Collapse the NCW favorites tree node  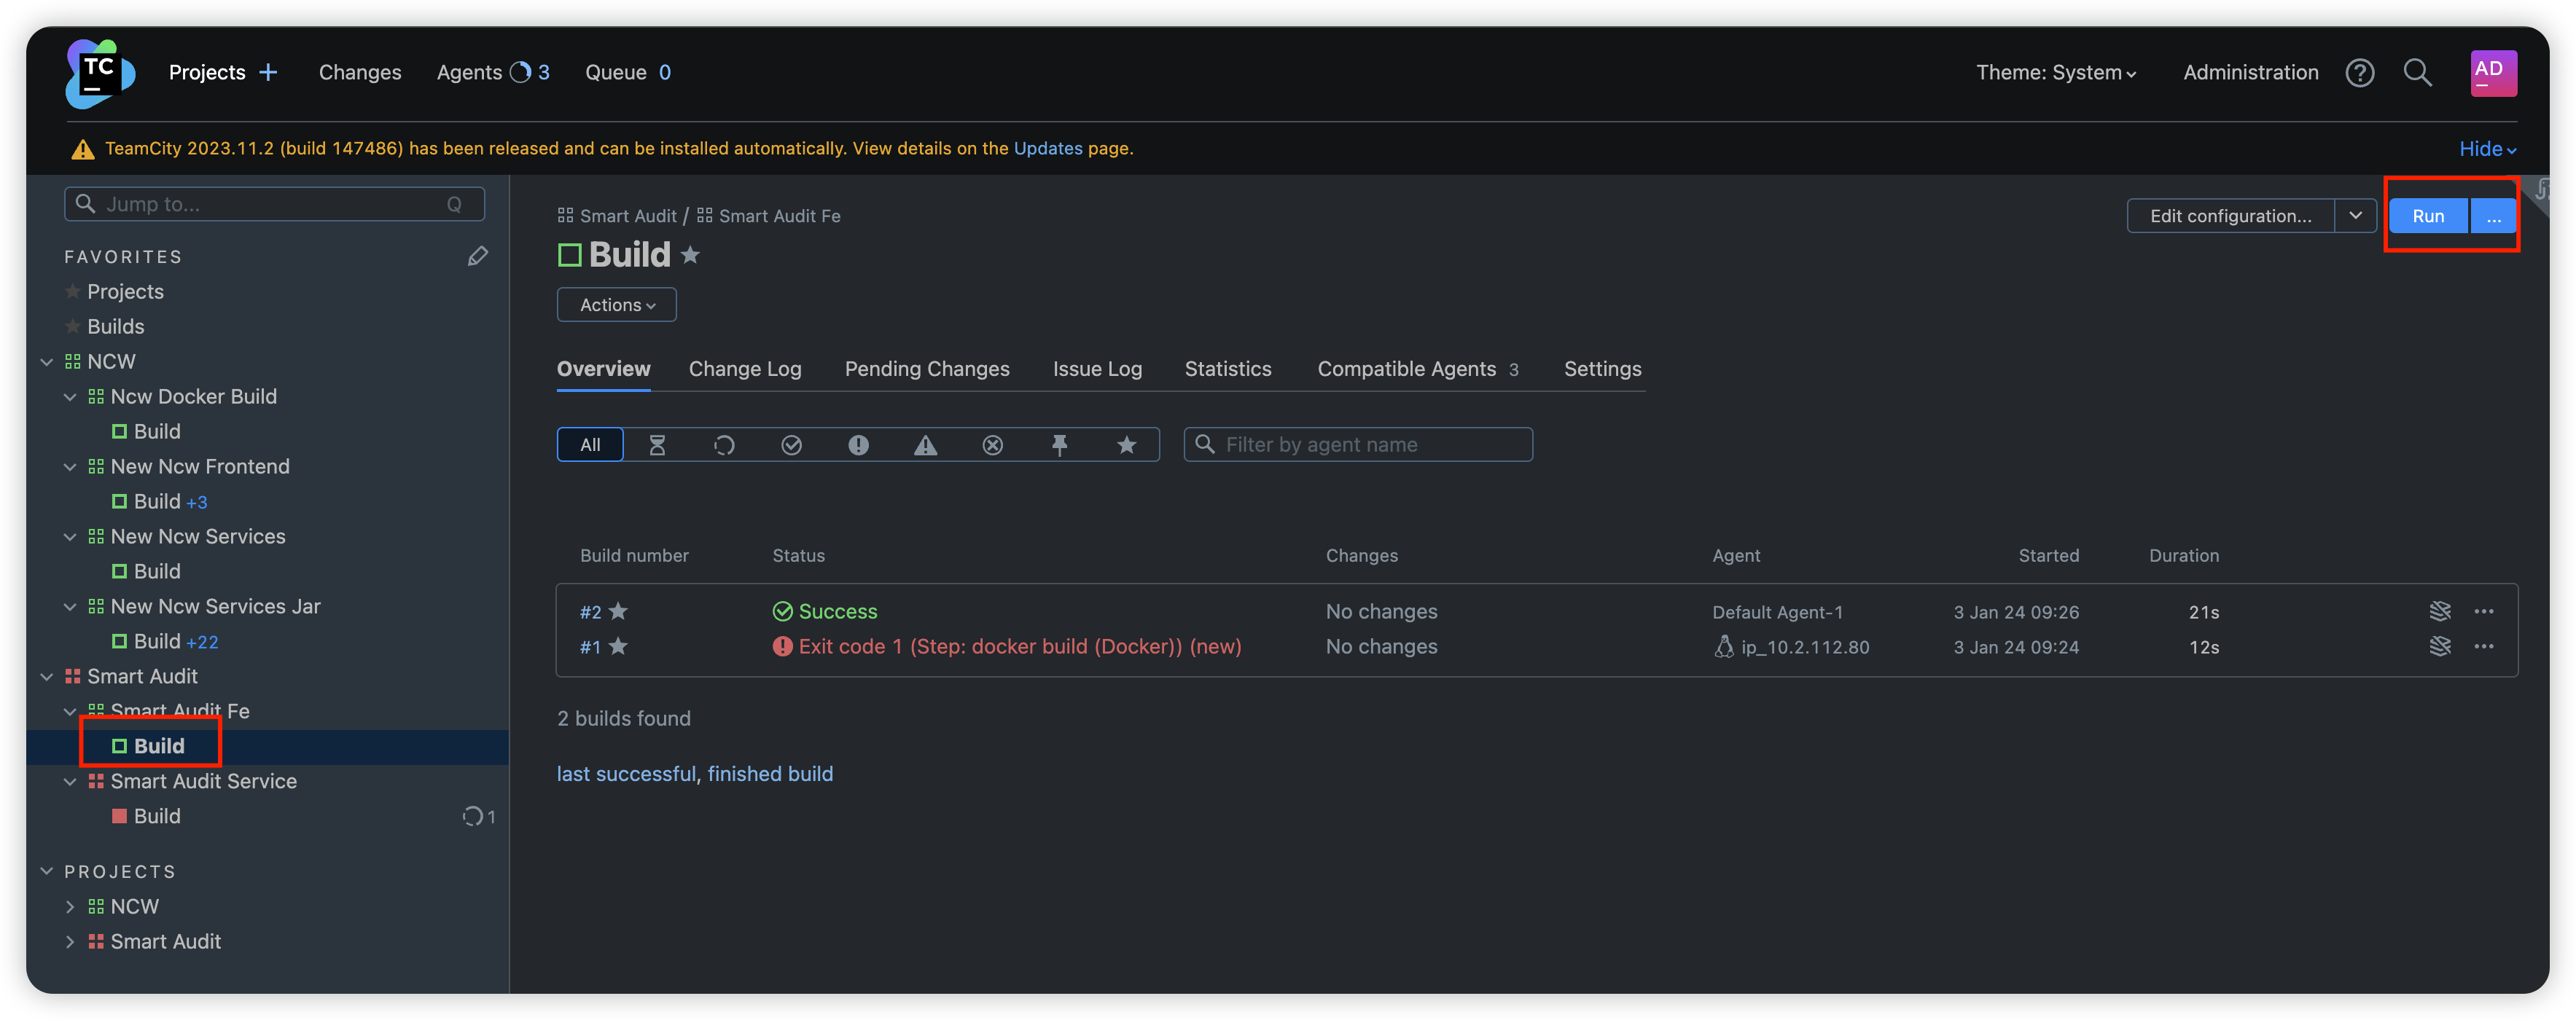coord(46,362)
